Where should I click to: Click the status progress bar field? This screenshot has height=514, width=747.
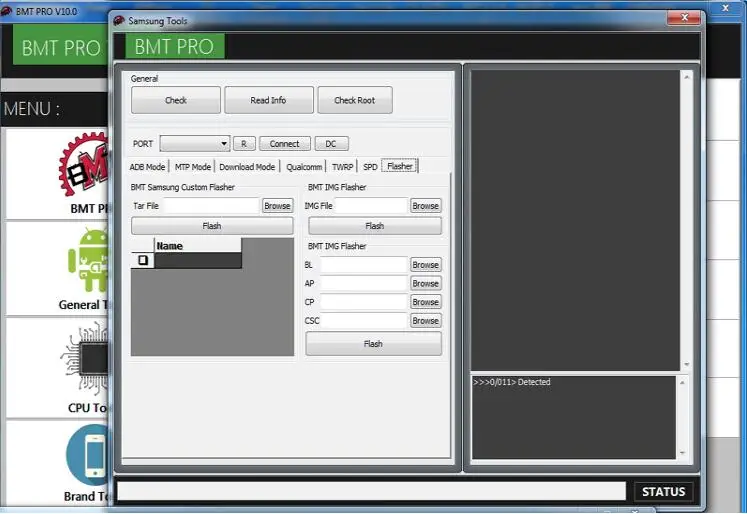(x=372, y=491)
